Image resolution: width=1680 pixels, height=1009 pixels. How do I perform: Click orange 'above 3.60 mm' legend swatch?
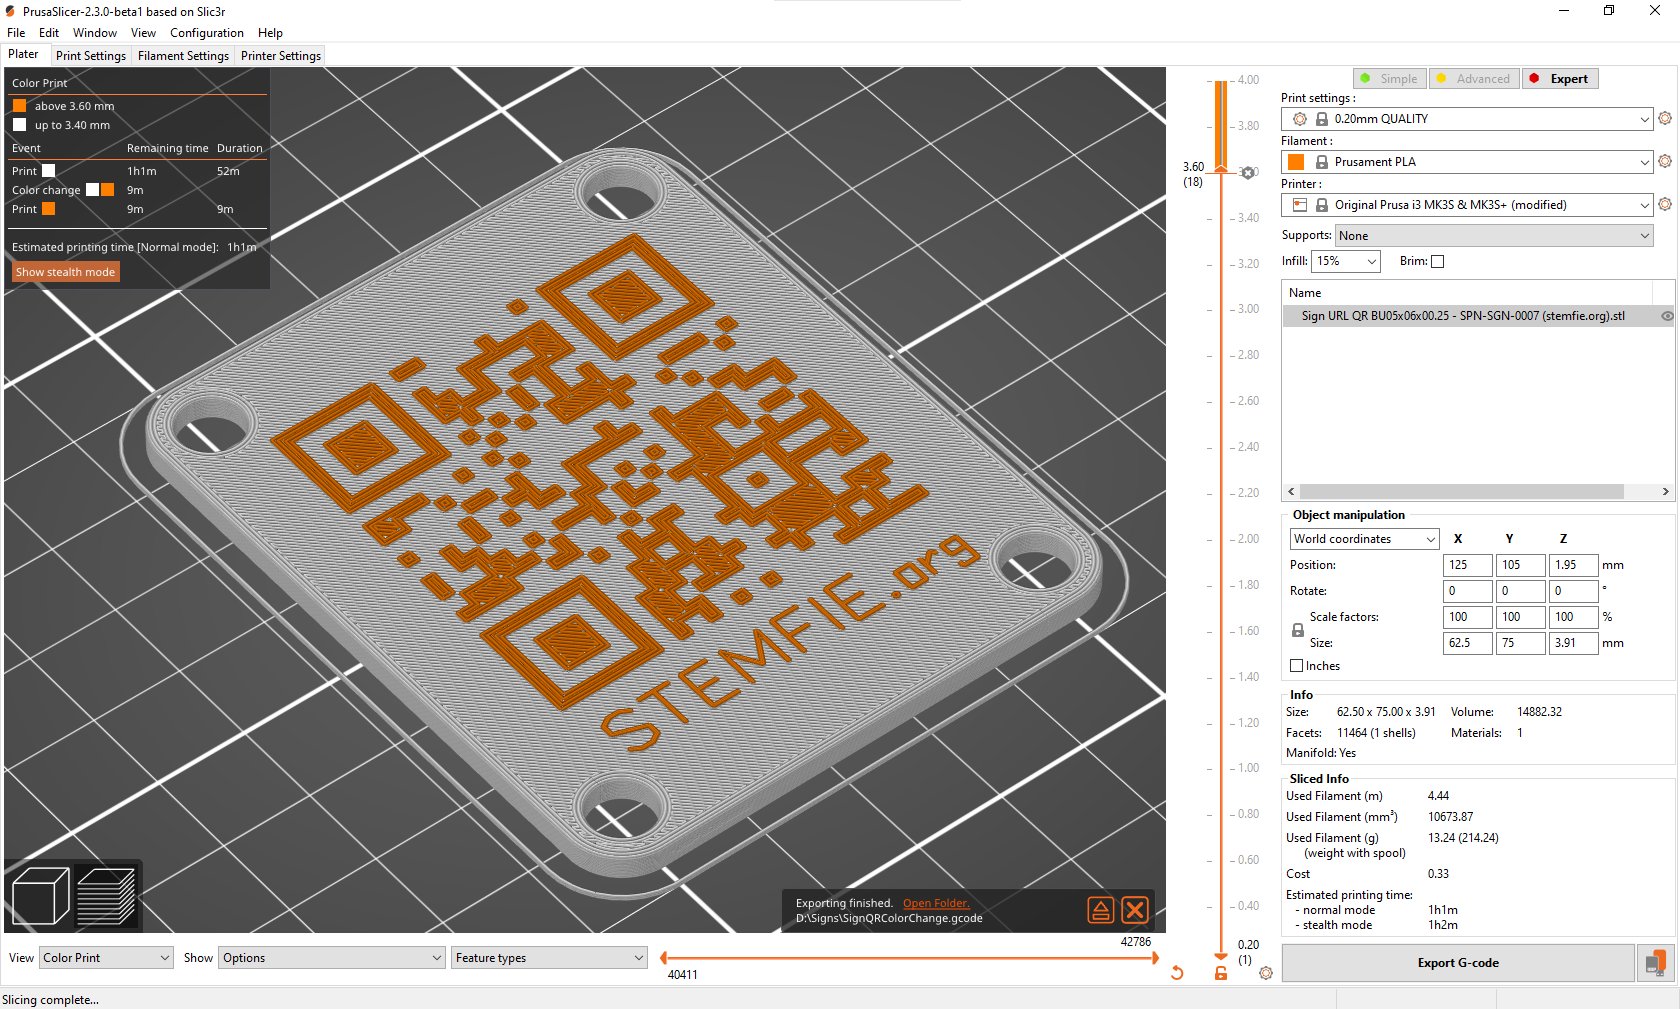19,105
